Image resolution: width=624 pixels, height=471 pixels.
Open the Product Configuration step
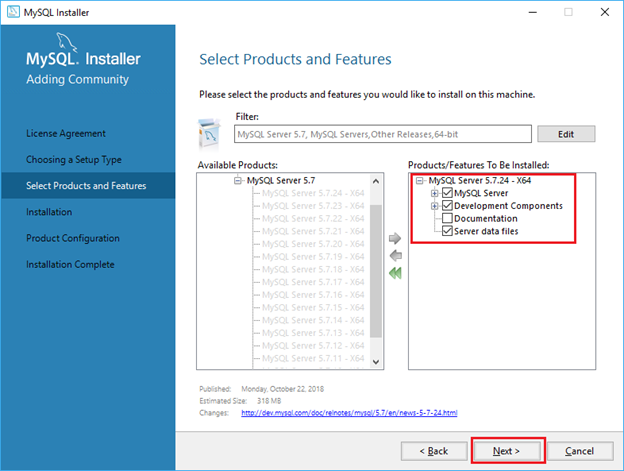pos(73,238)
